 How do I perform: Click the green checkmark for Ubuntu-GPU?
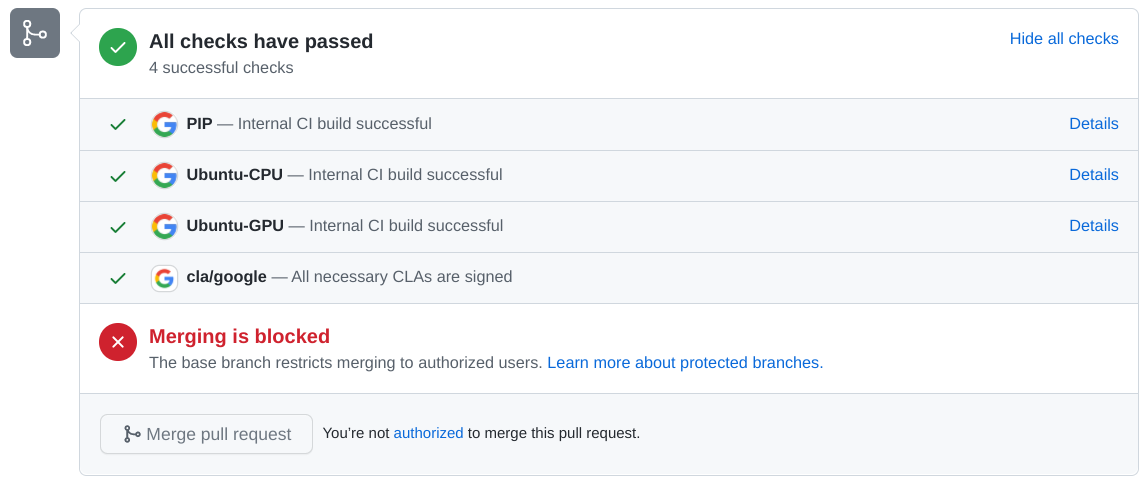pyautogui.click(x=118, y=226)
